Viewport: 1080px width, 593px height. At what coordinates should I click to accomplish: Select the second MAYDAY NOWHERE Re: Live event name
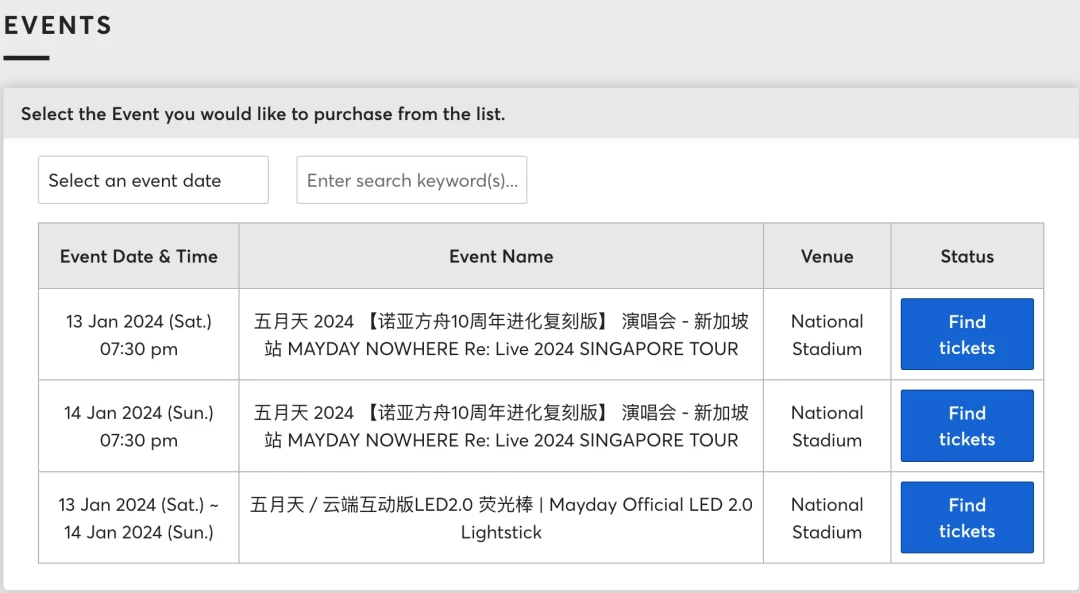[501, 426]
